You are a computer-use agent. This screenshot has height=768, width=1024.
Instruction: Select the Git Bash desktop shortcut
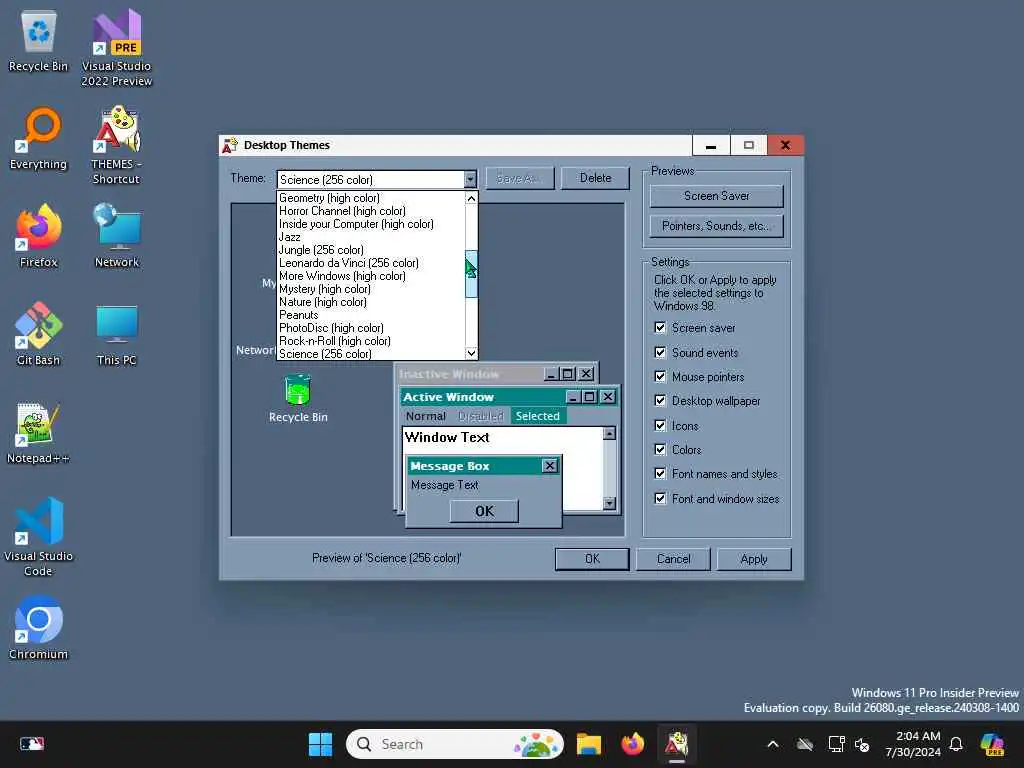[39, 334]
